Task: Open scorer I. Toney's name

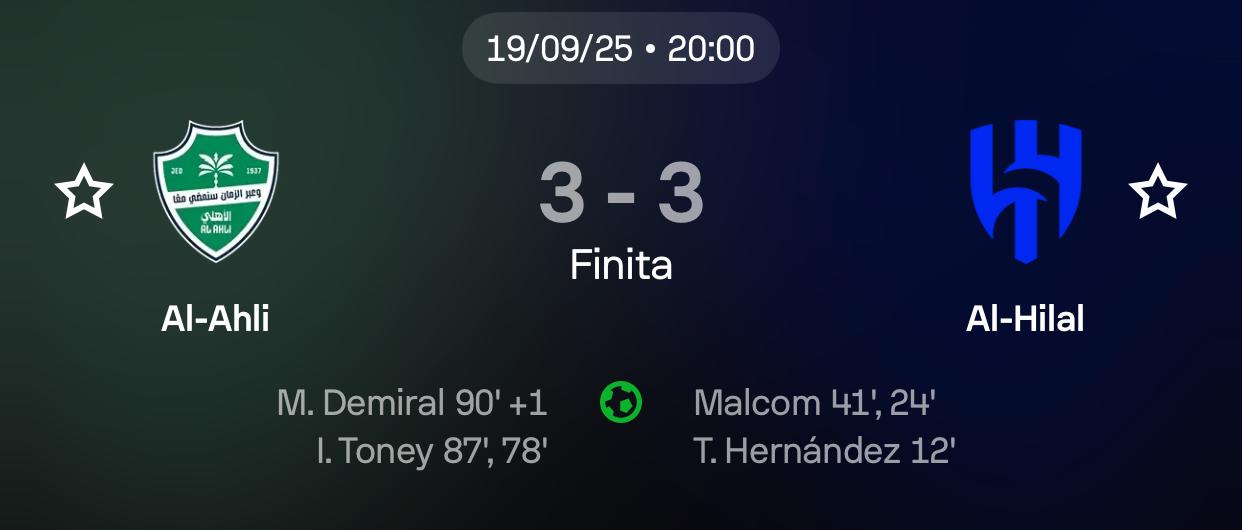Action: pos(374,451)
